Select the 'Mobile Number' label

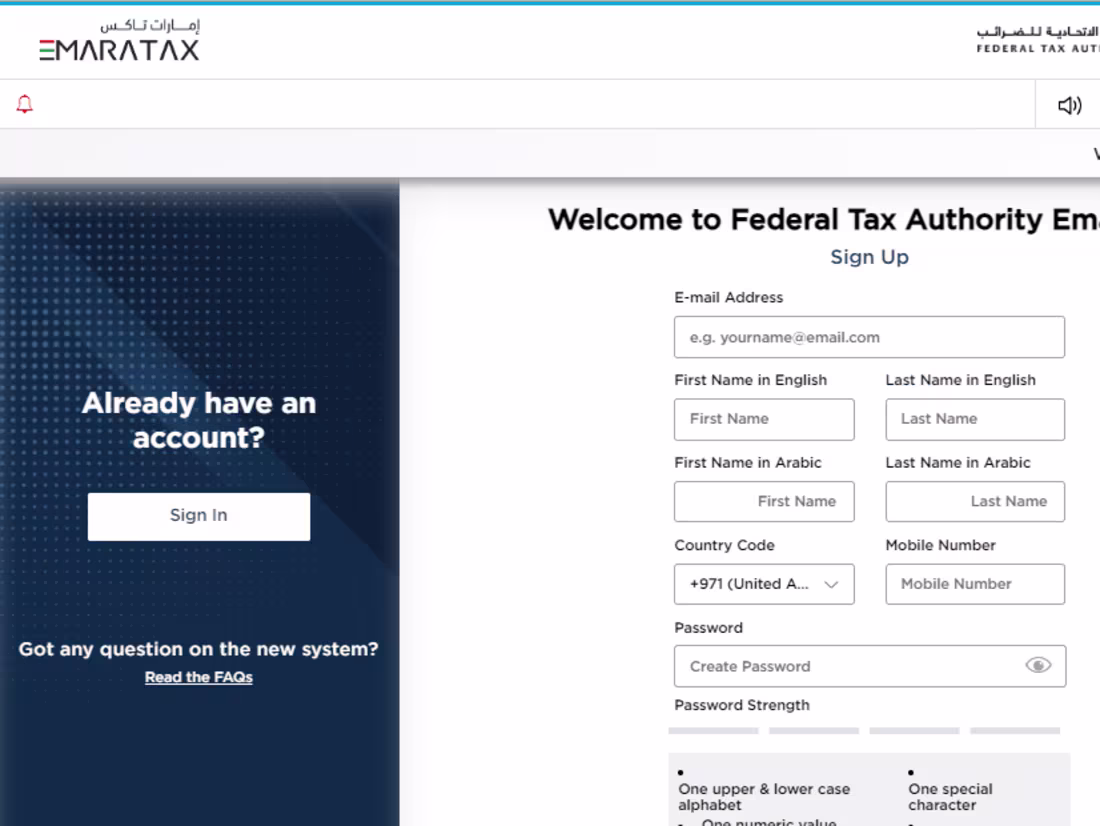coord(940,545)
